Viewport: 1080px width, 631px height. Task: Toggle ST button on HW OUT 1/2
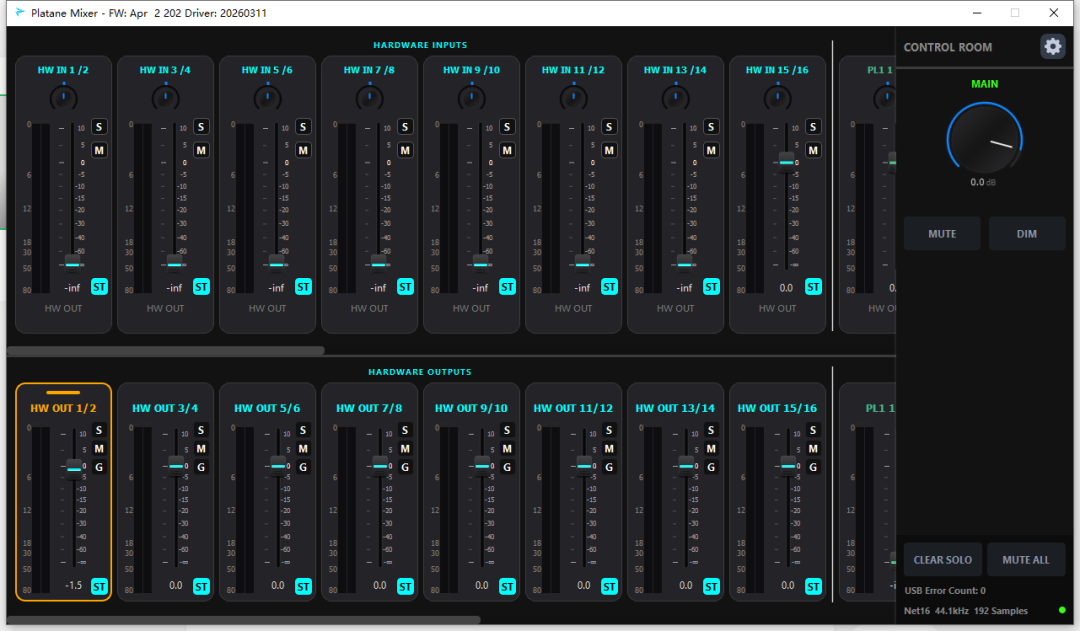coord(99,586)
